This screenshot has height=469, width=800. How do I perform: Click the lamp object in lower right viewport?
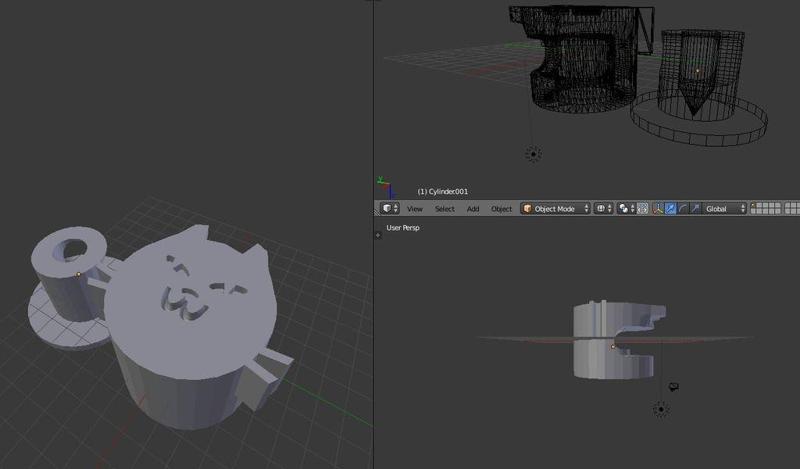[661, 409]
